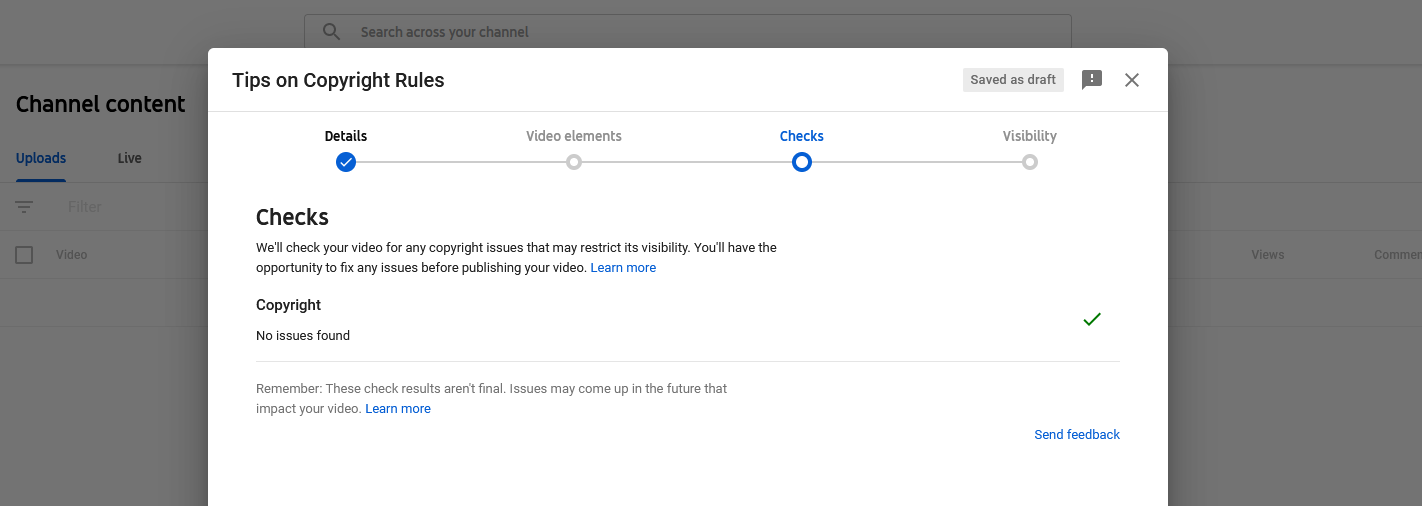Click the Views column header

point(1267,255)
